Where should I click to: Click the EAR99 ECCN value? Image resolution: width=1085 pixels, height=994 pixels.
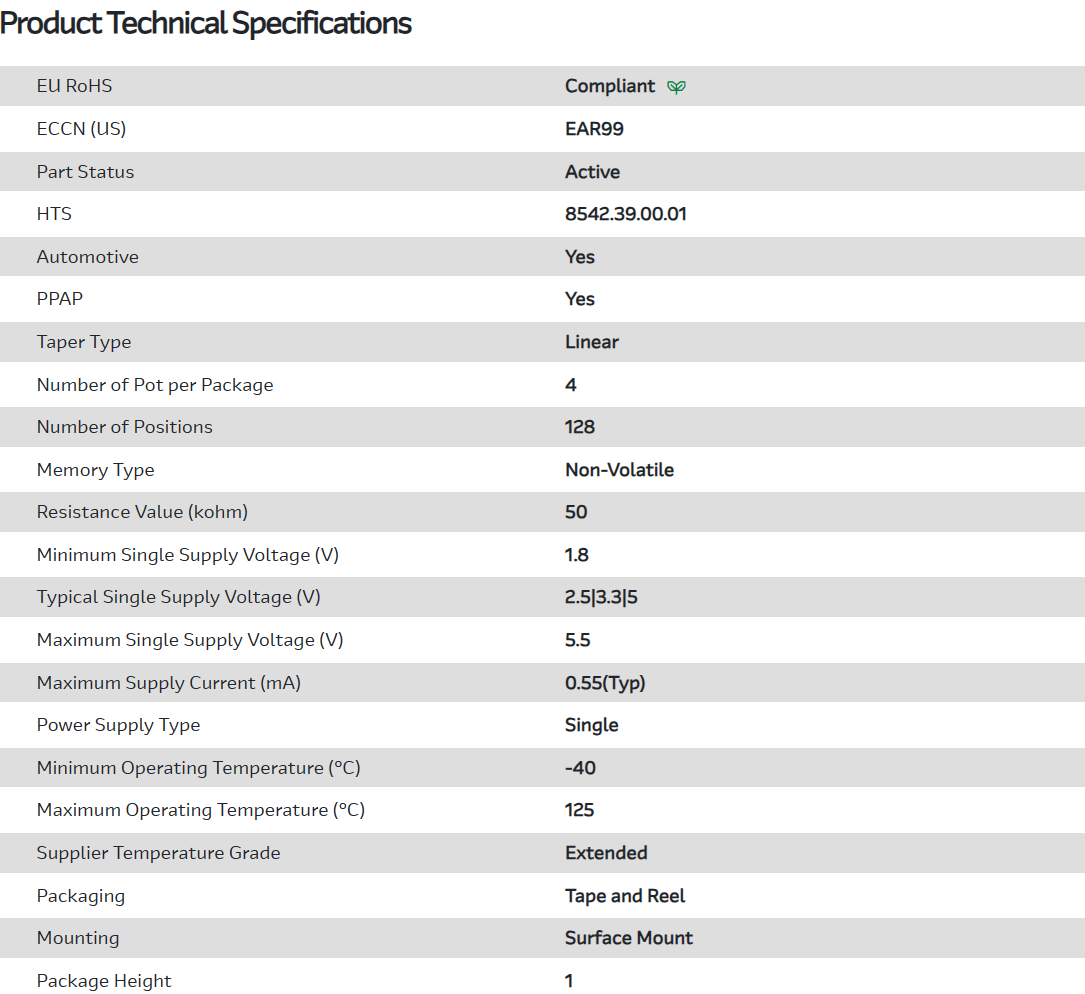pyautogui.click(x=594, y=129)
